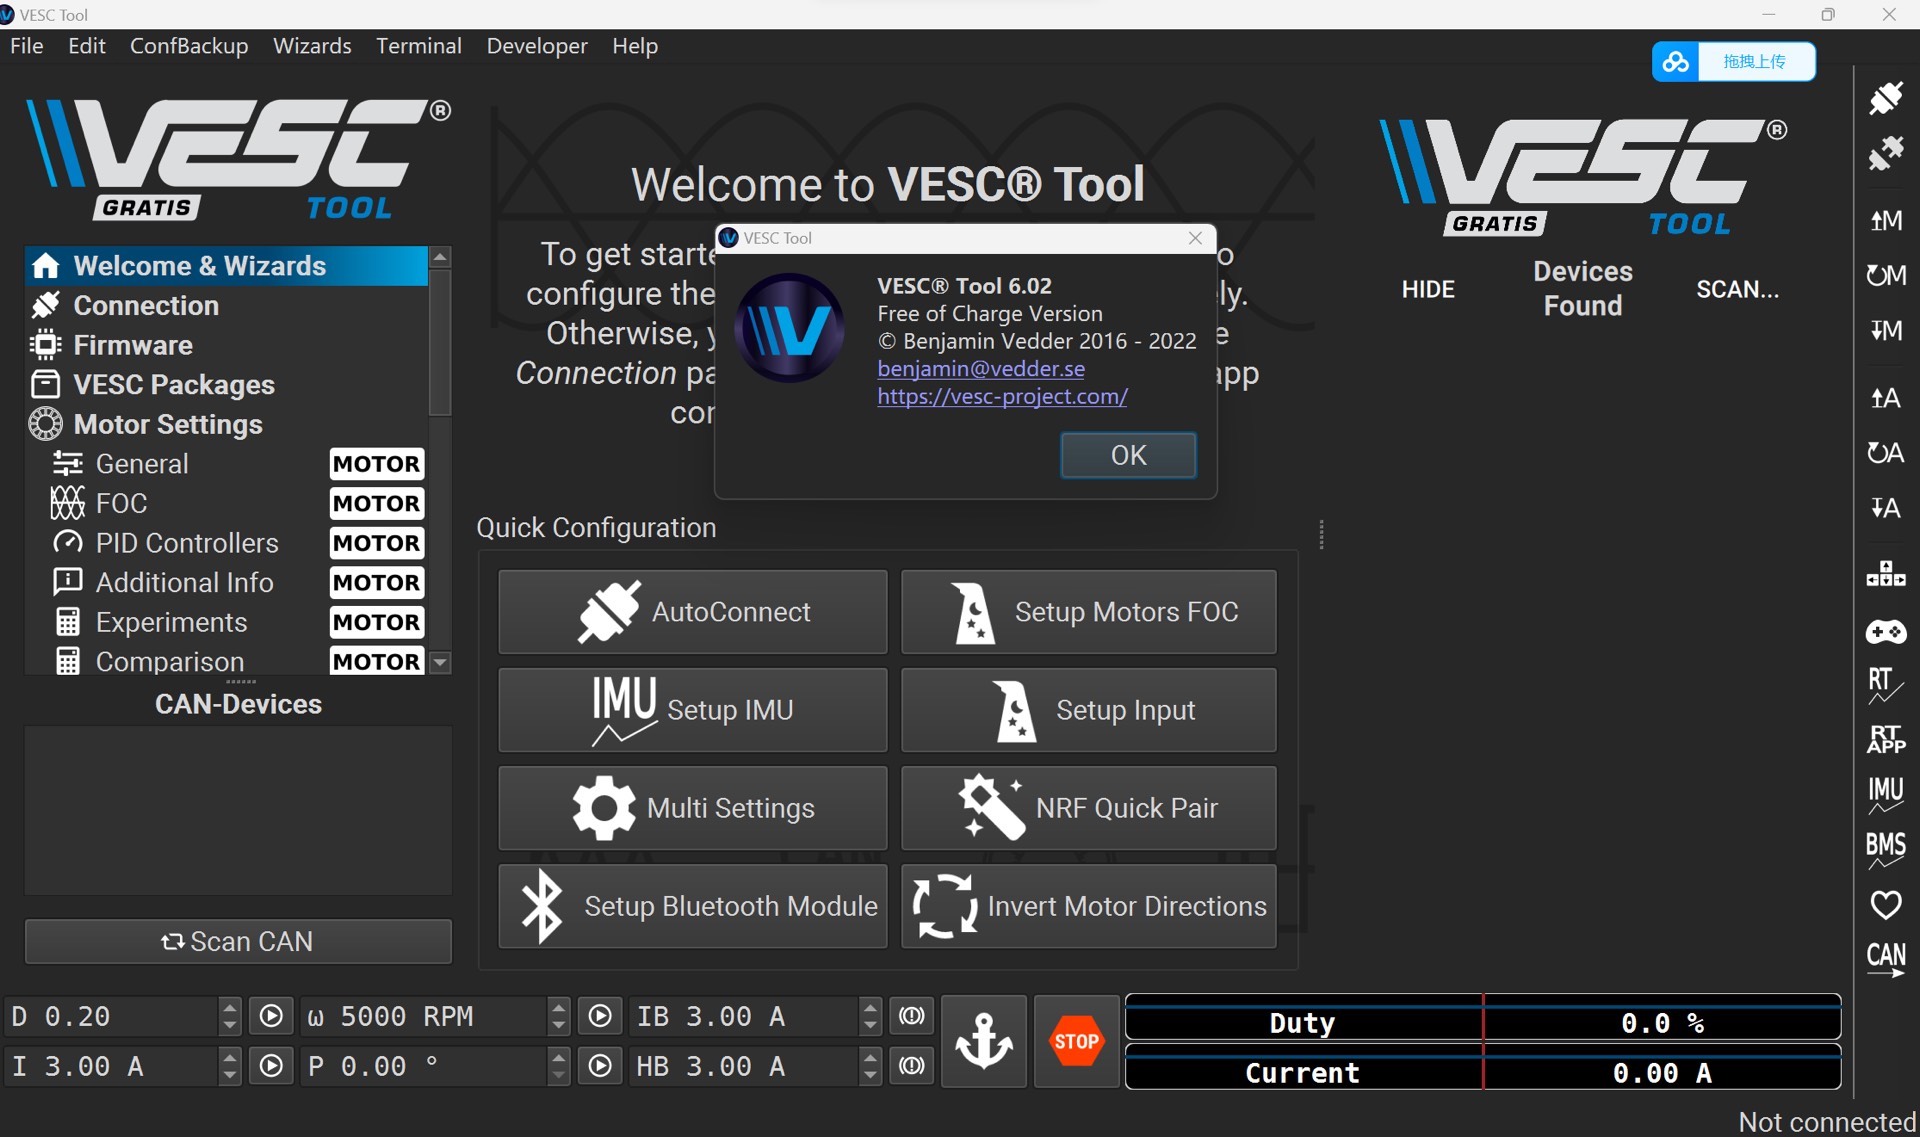Click the Scan CAN button
This screenshot has width=1920, height=1137.
click(238, 942)
